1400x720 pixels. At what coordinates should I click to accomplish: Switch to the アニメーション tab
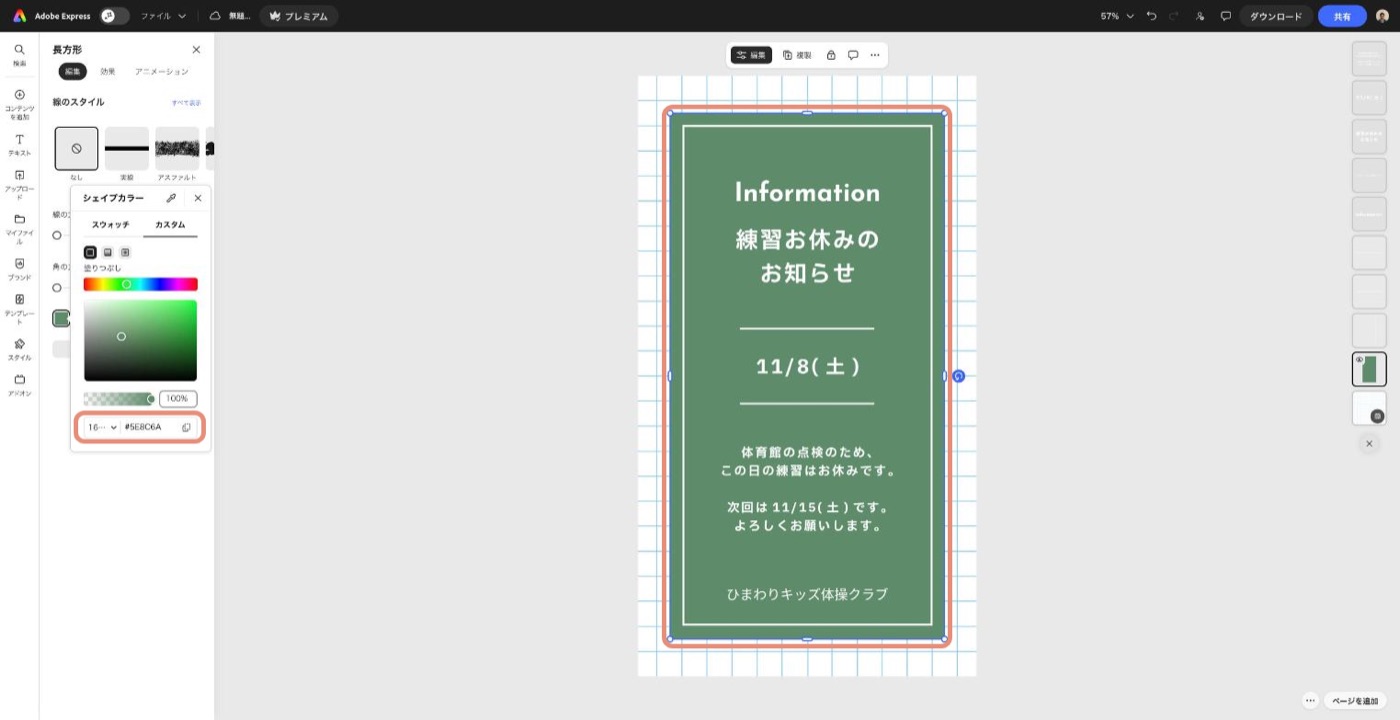pos(161,71)
